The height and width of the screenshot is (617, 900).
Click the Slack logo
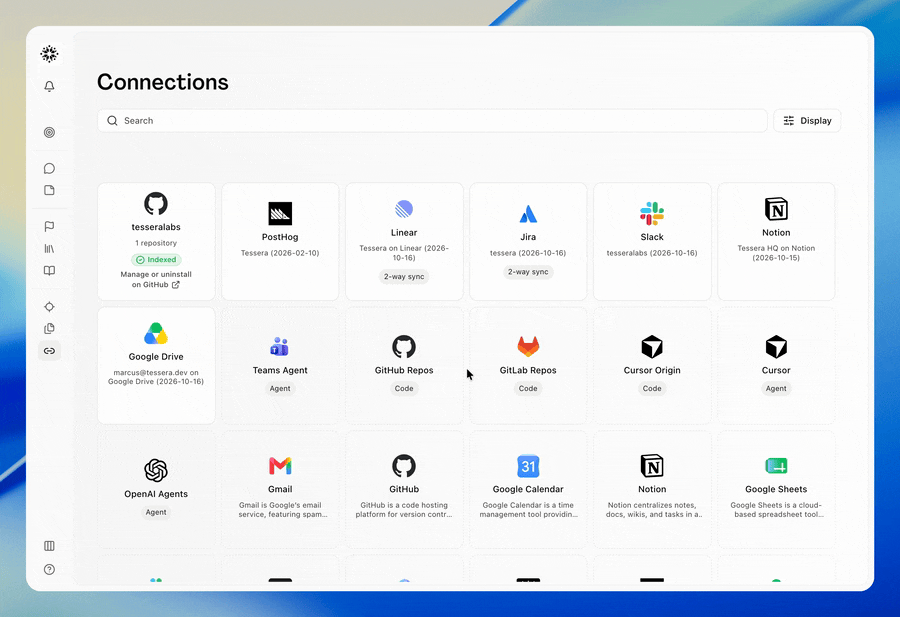coord(652,214)
